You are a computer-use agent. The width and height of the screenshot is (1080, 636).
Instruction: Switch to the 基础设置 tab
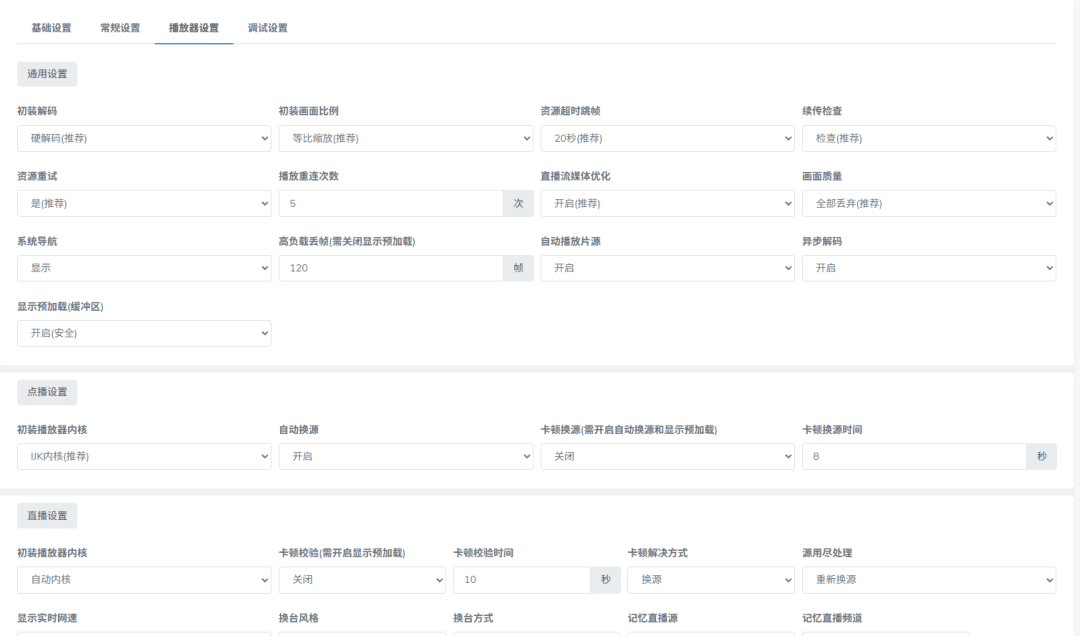(51, 28)
